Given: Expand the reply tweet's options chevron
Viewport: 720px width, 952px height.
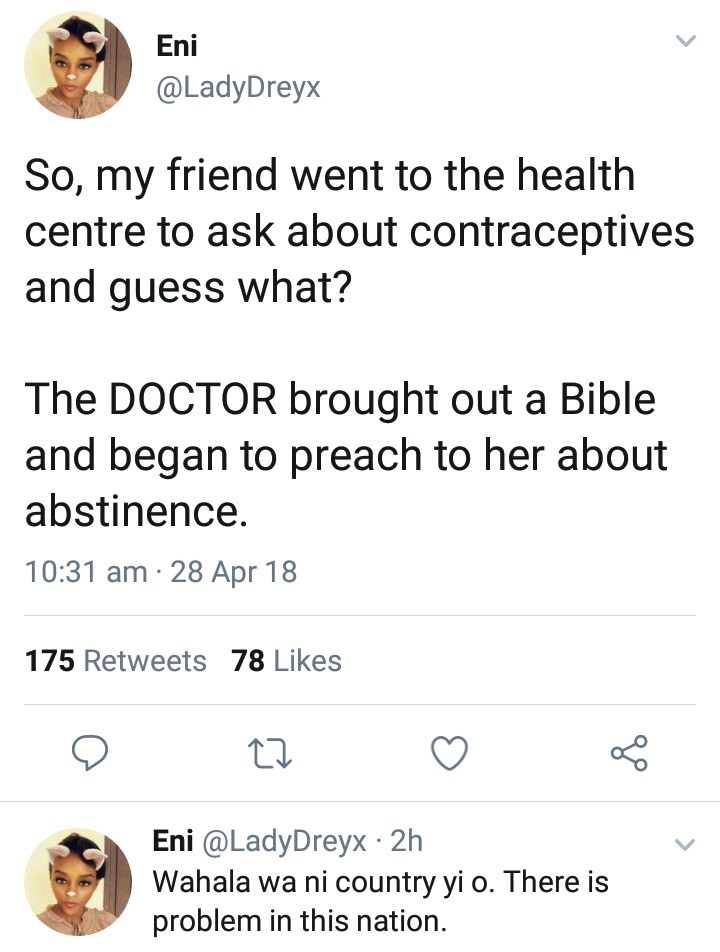Looking at the screenshot, I should click(685, 845).
